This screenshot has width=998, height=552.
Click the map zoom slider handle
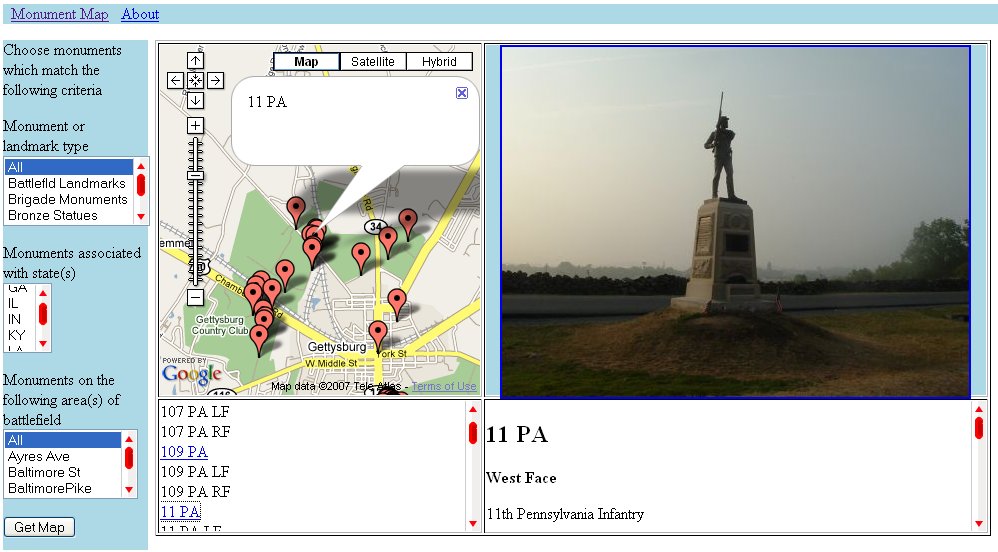coord(195,176)
